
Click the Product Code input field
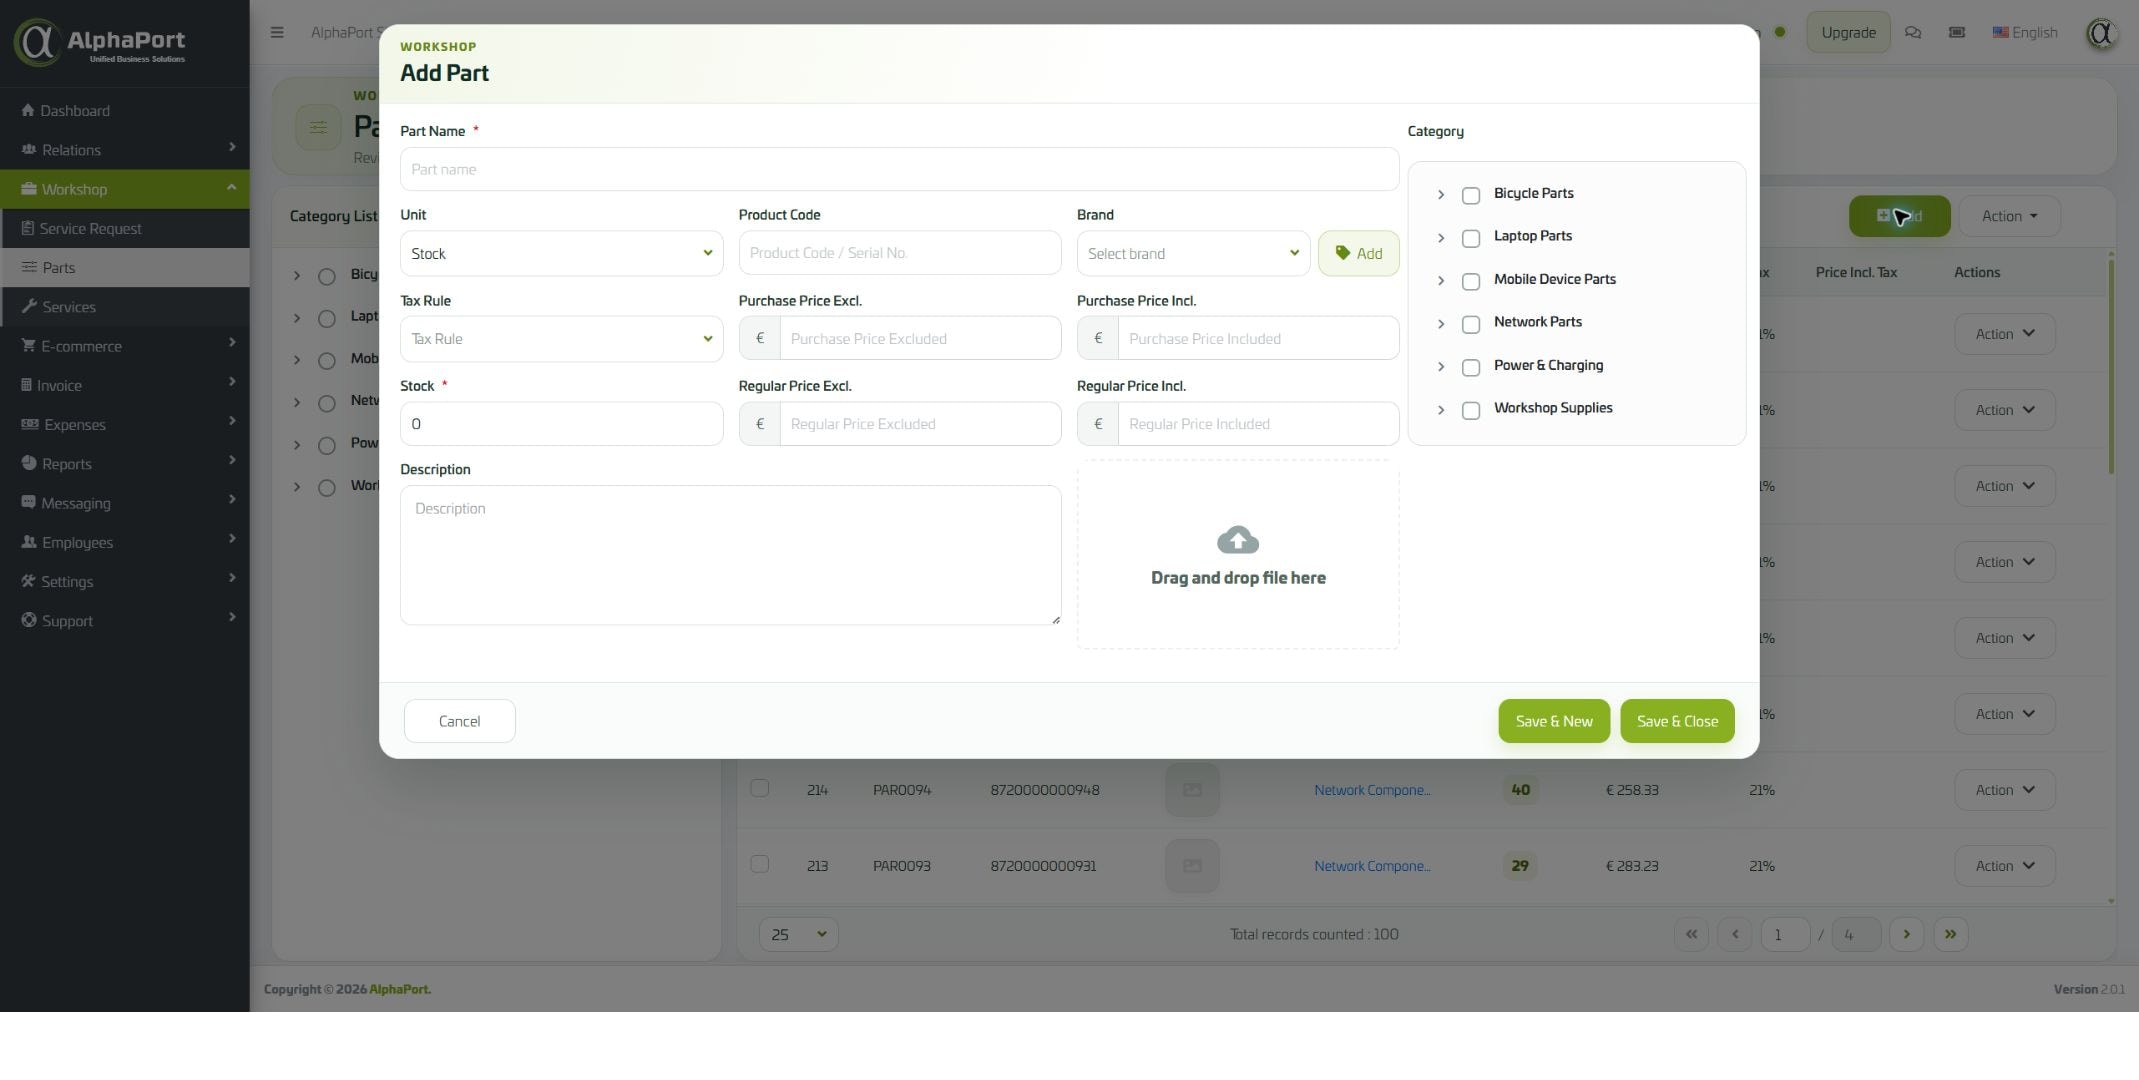click(899, 253)
